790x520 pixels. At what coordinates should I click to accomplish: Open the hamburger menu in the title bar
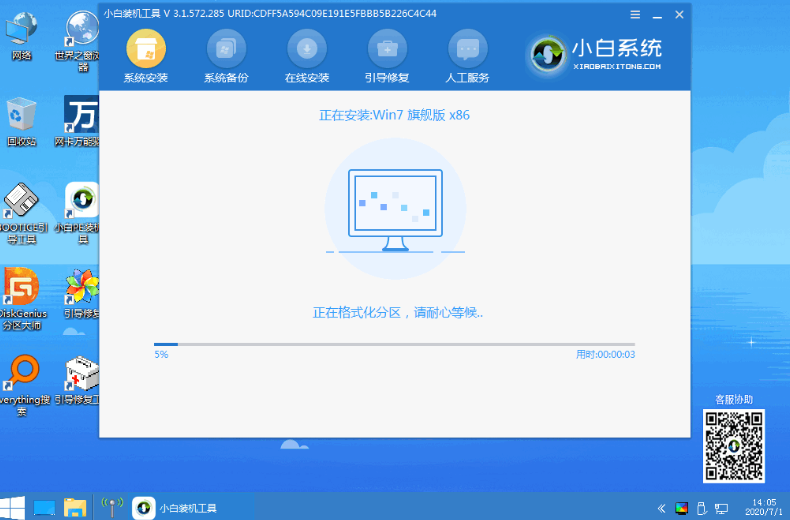[x=635, y=15]
